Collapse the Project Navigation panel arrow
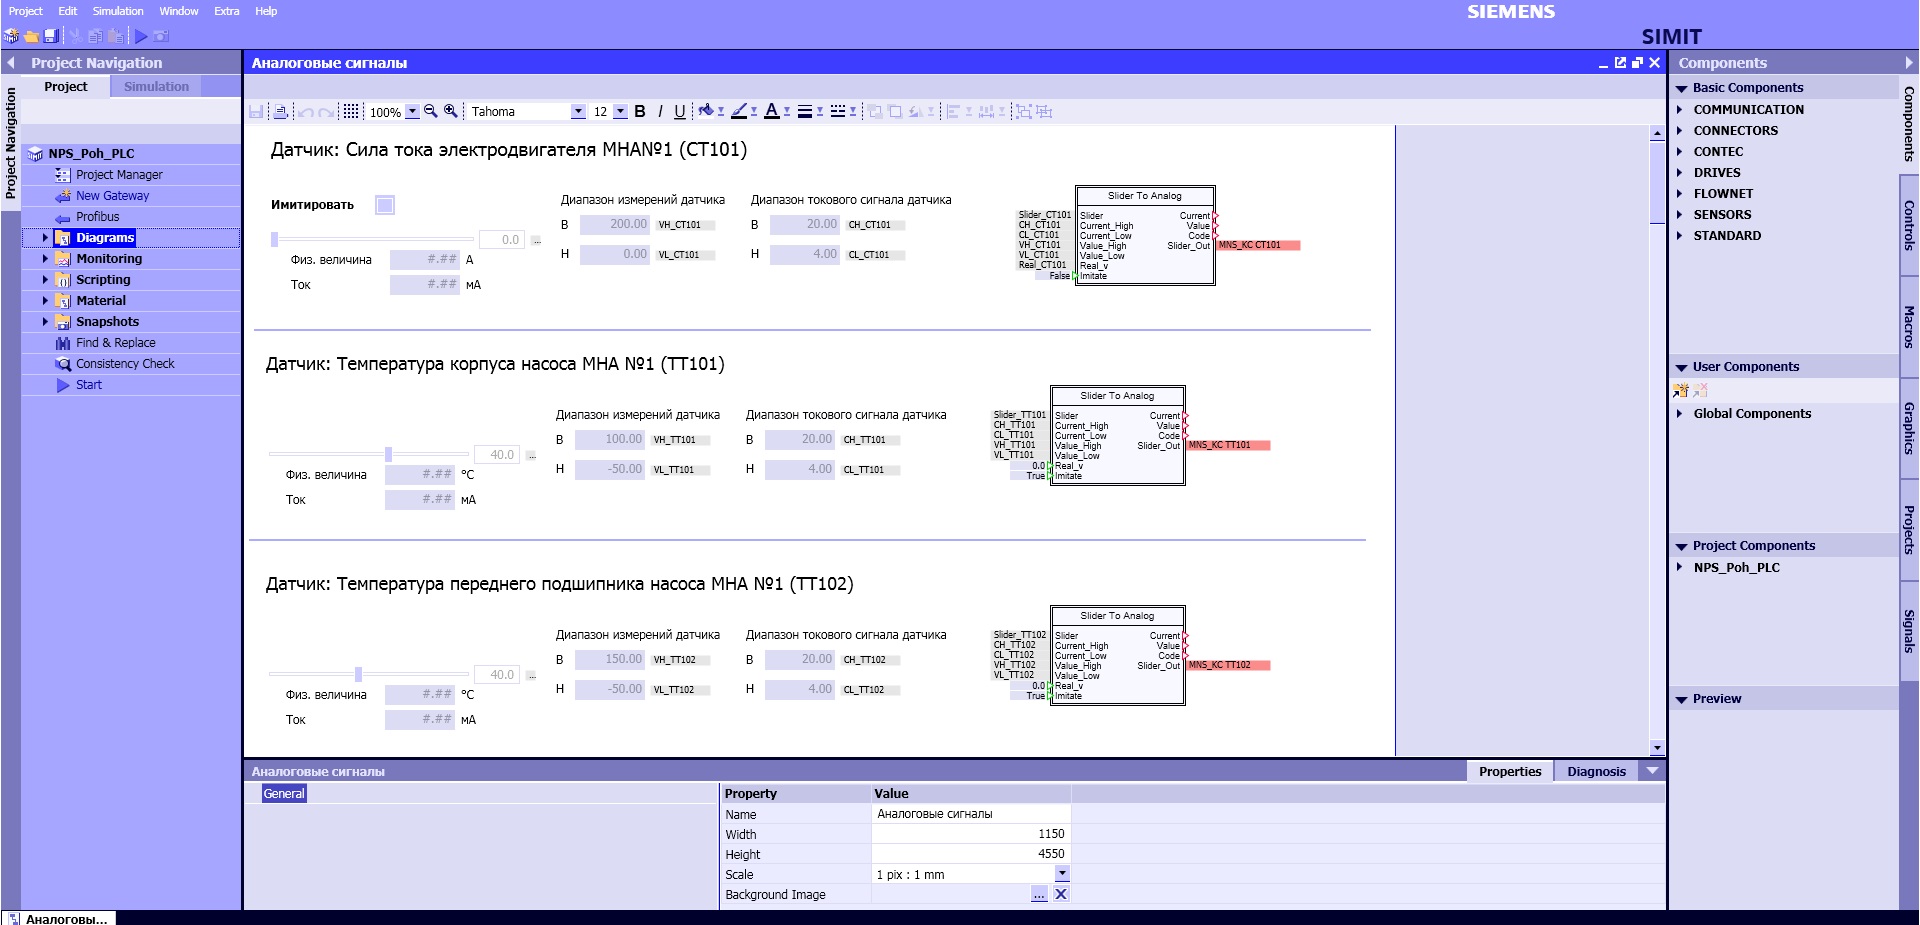 coord(11,62)
